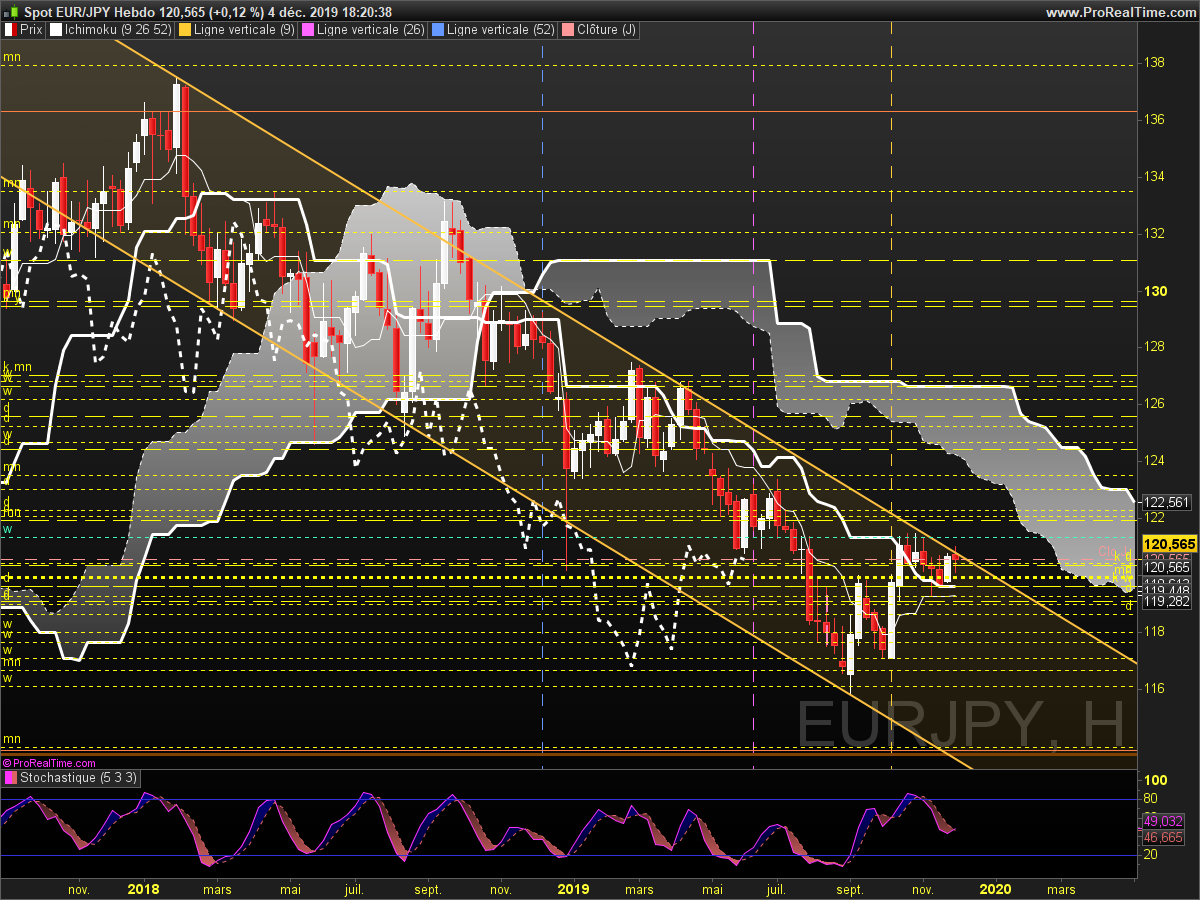Open the ProRealTime.com copyright link
The height and width of the screenshot is (900, 1200).
pos(49,763)
